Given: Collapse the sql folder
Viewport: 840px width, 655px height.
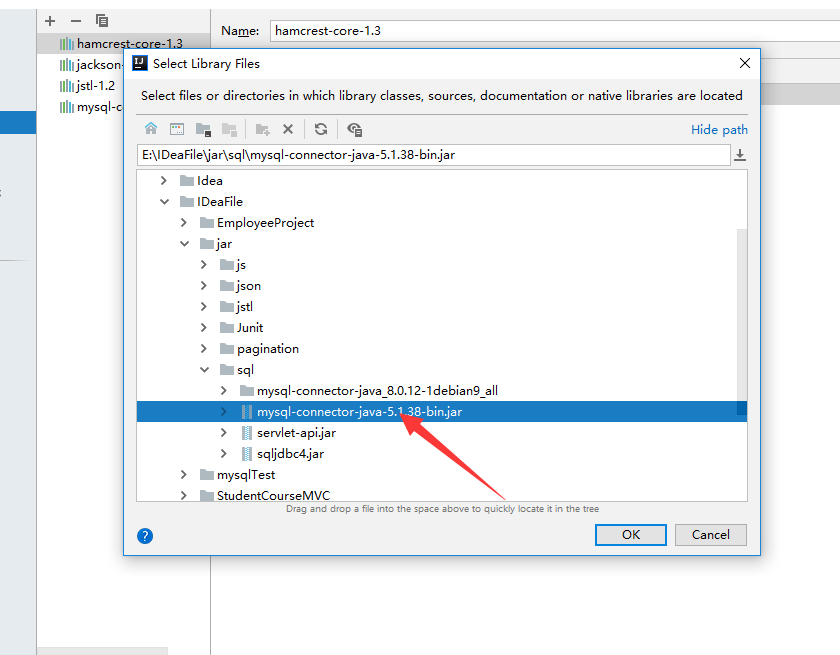Looking at the screenshot, I should point(204,370).
